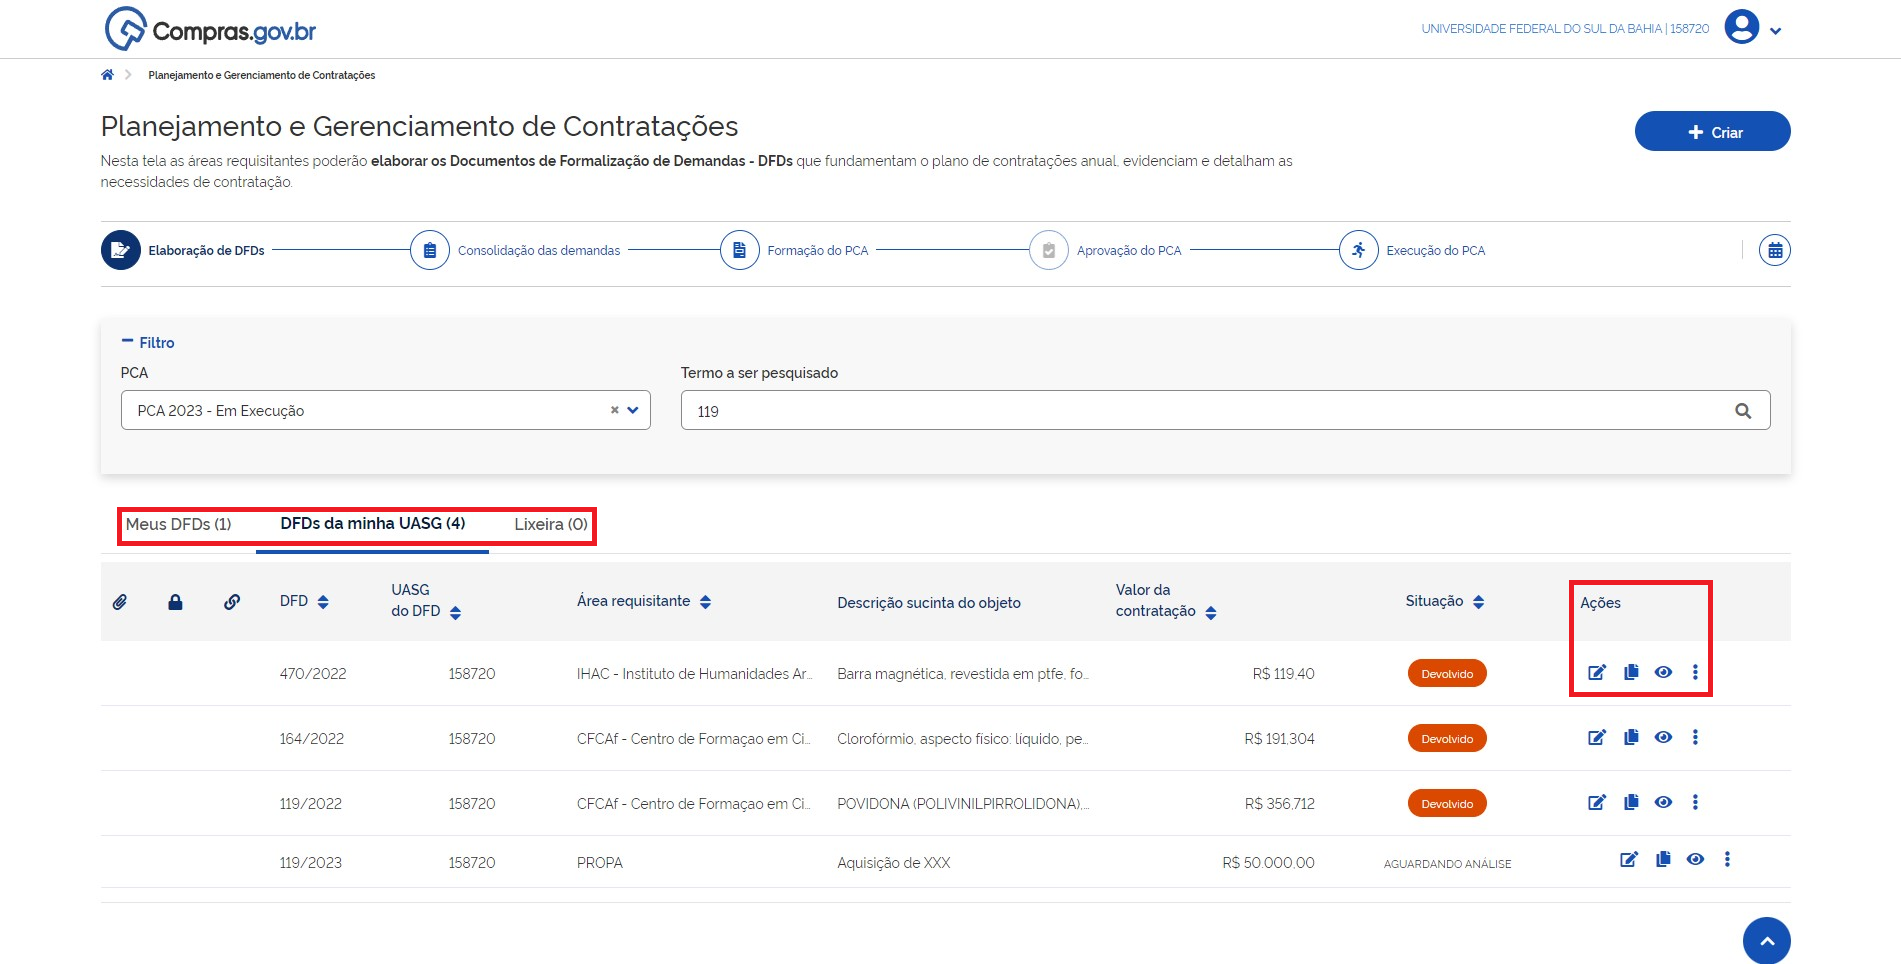Click the calendar icon beside PCA steps
Screen dimensions: 1901x964
coord(1774,251)
